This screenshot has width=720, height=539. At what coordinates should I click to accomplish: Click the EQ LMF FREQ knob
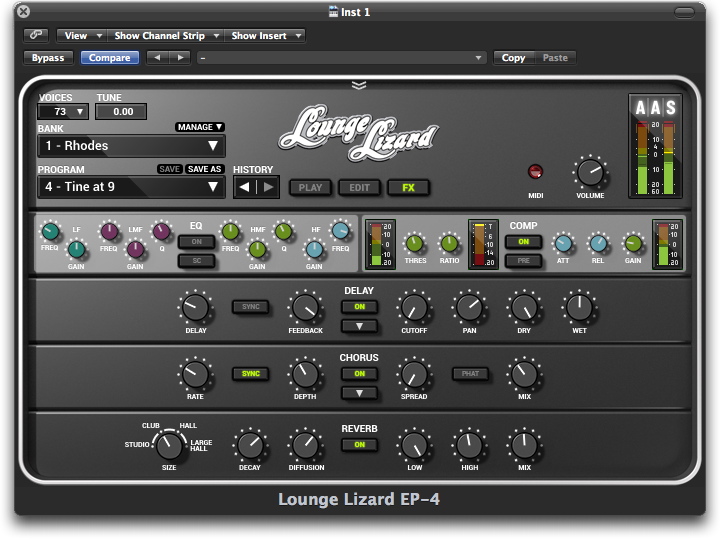coord(109,231)
